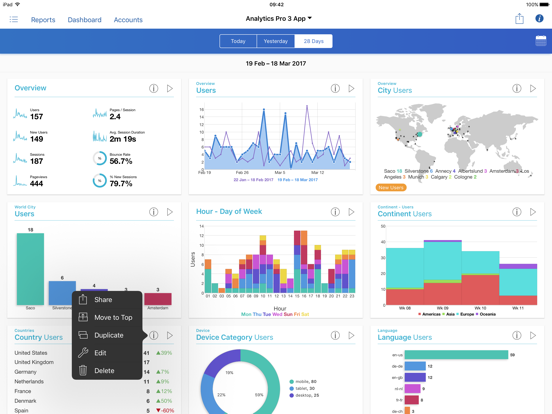Screen dimensions: 552x414
Task: Go to the Dashboard section
Action: point(84,20)
